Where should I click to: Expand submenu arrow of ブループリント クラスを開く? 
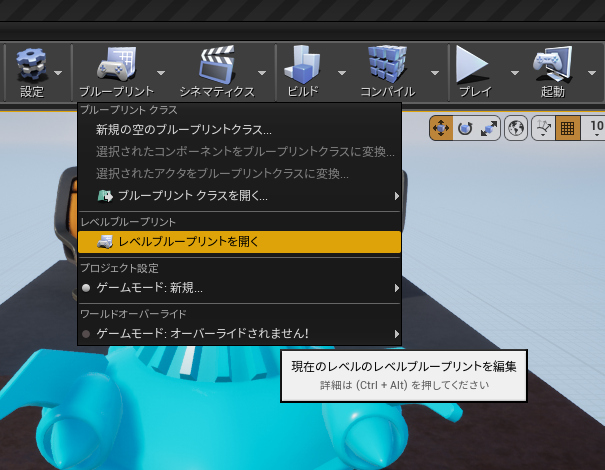pyautogui.click(x=397, y=196)
